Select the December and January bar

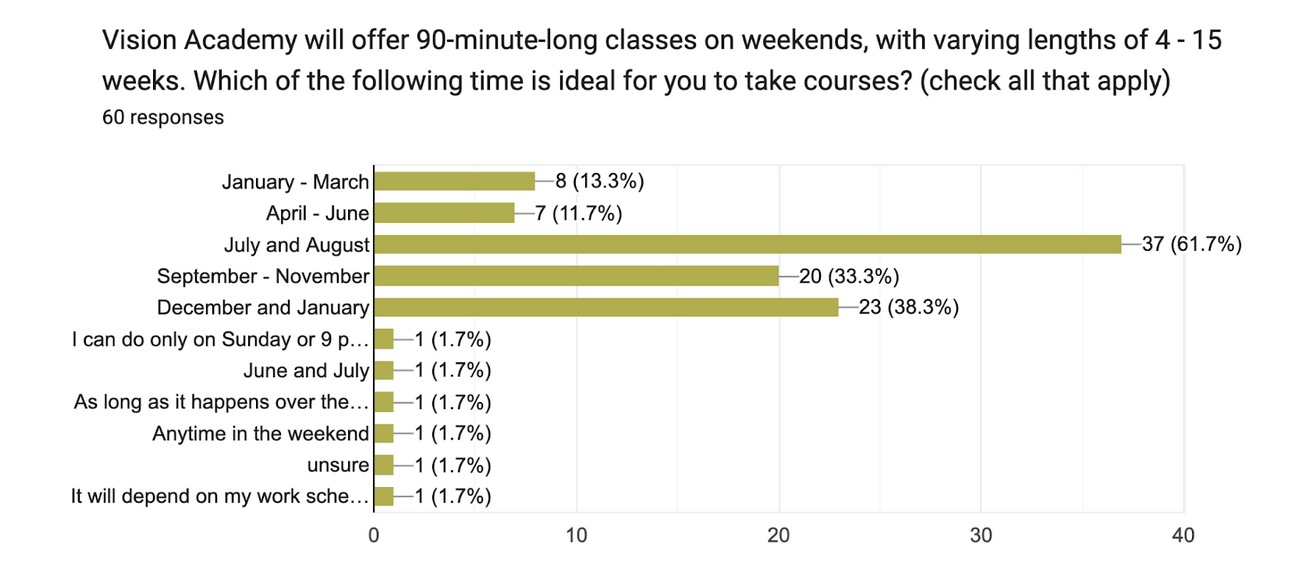[607, 307]
